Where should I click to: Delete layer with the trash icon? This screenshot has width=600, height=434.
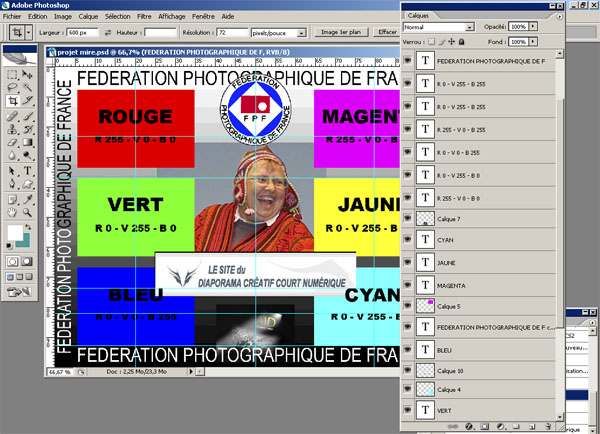pos(548,426)
